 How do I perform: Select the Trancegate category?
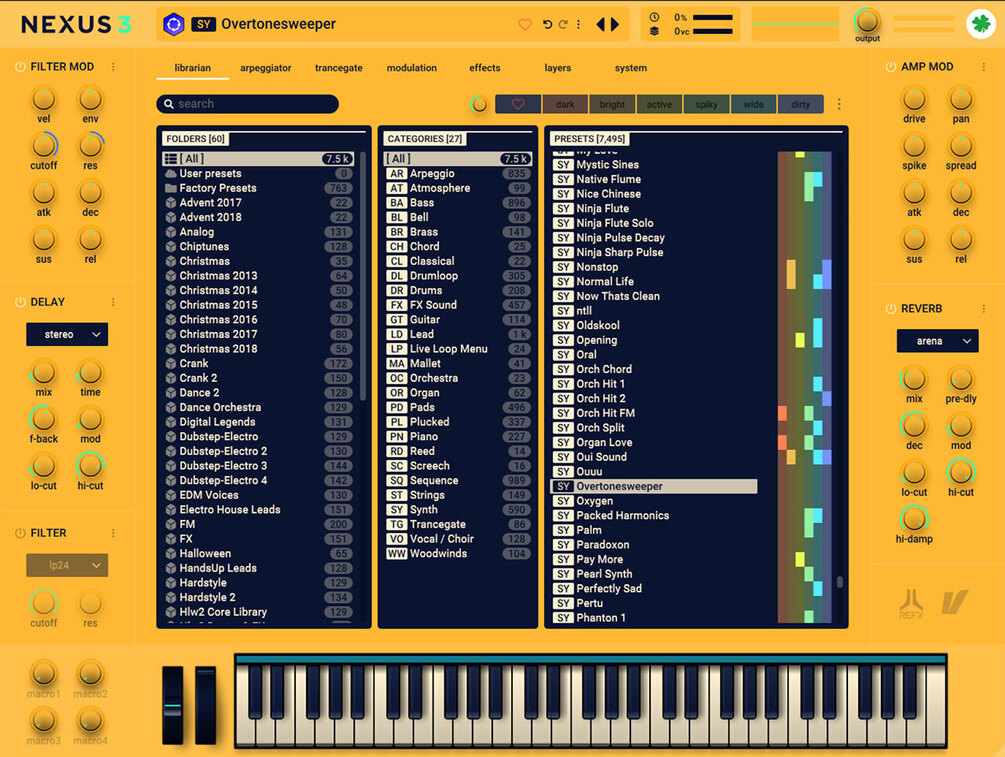458,524
